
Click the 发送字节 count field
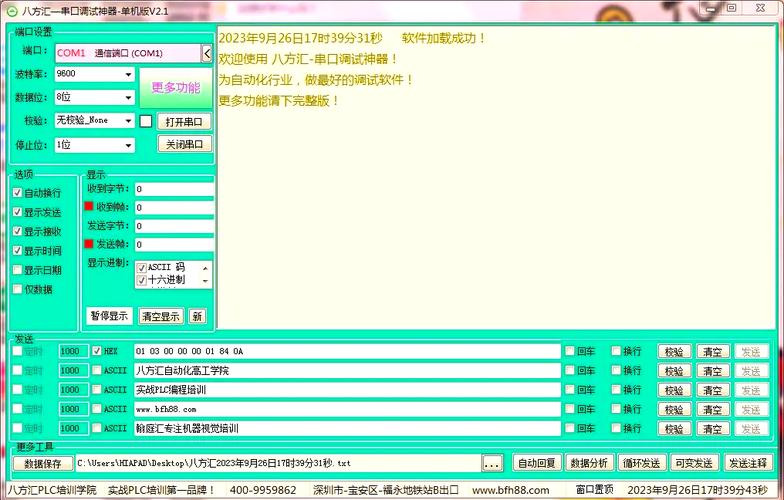174,226
